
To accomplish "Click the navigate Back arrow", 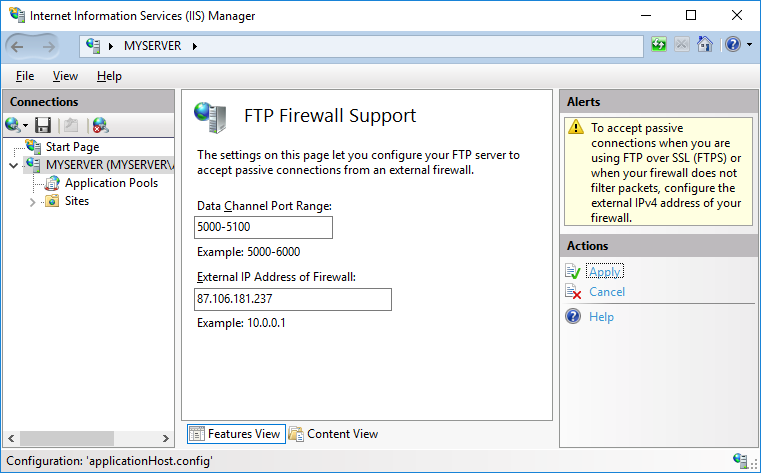I will [x=19, y=46].
